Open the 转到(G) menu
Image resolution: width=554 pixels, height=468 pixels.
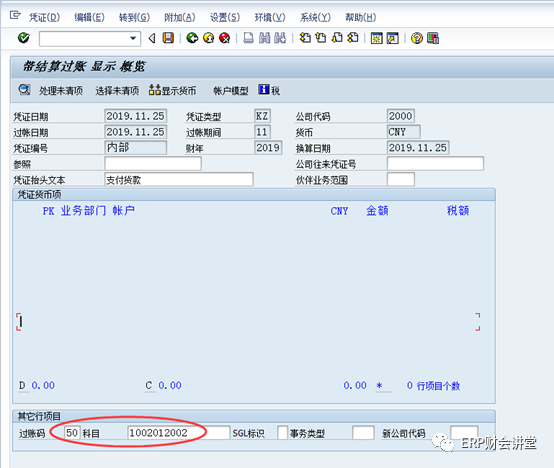(x=135, y=17)
